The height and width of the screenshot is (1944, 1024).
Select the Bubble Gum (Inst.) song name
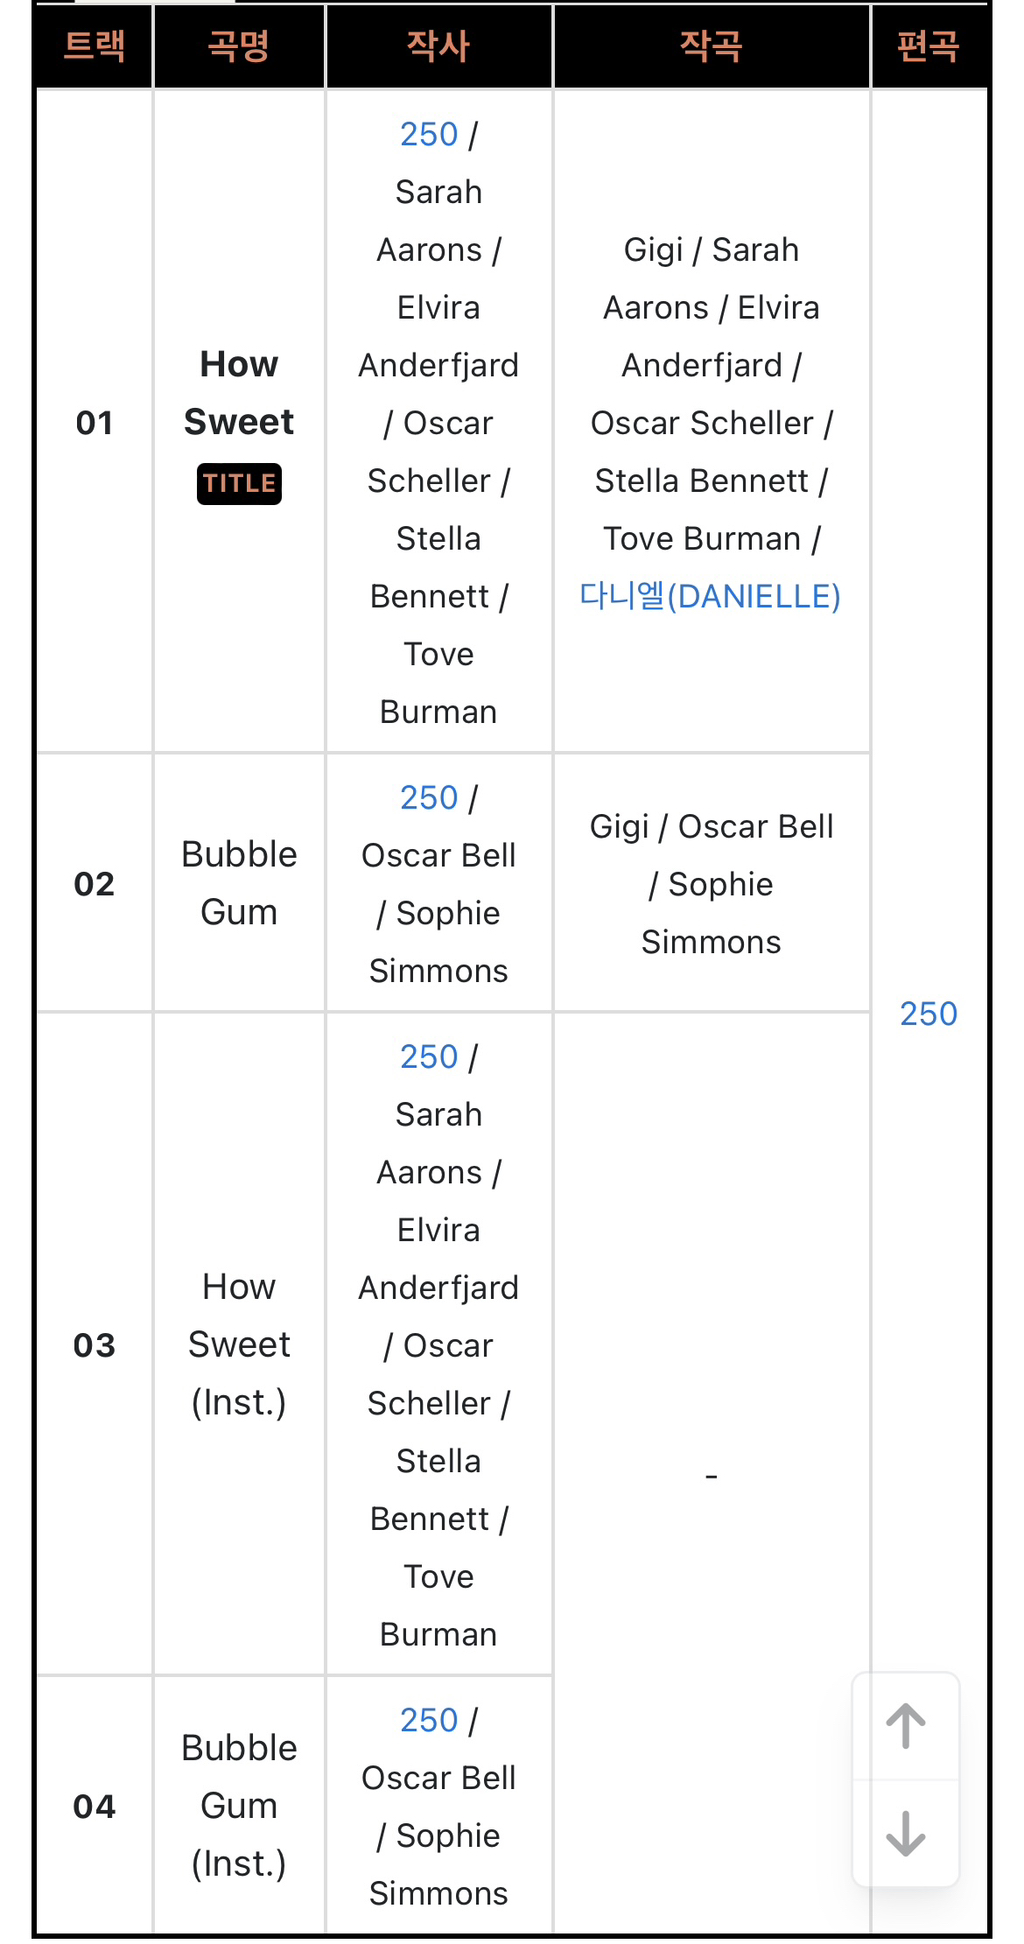point(239,1805)
